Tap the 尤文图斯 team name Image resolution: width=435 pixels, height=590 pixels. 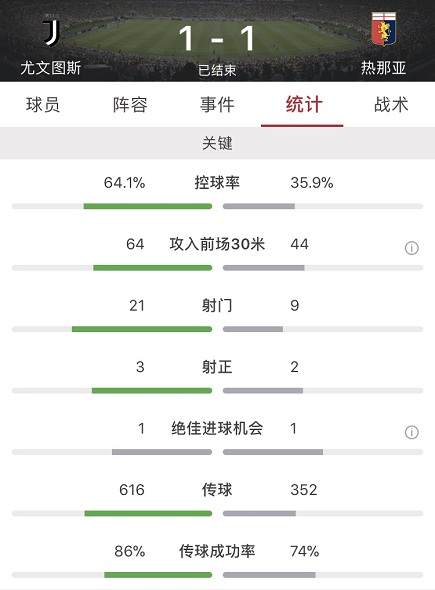[51, 68]
